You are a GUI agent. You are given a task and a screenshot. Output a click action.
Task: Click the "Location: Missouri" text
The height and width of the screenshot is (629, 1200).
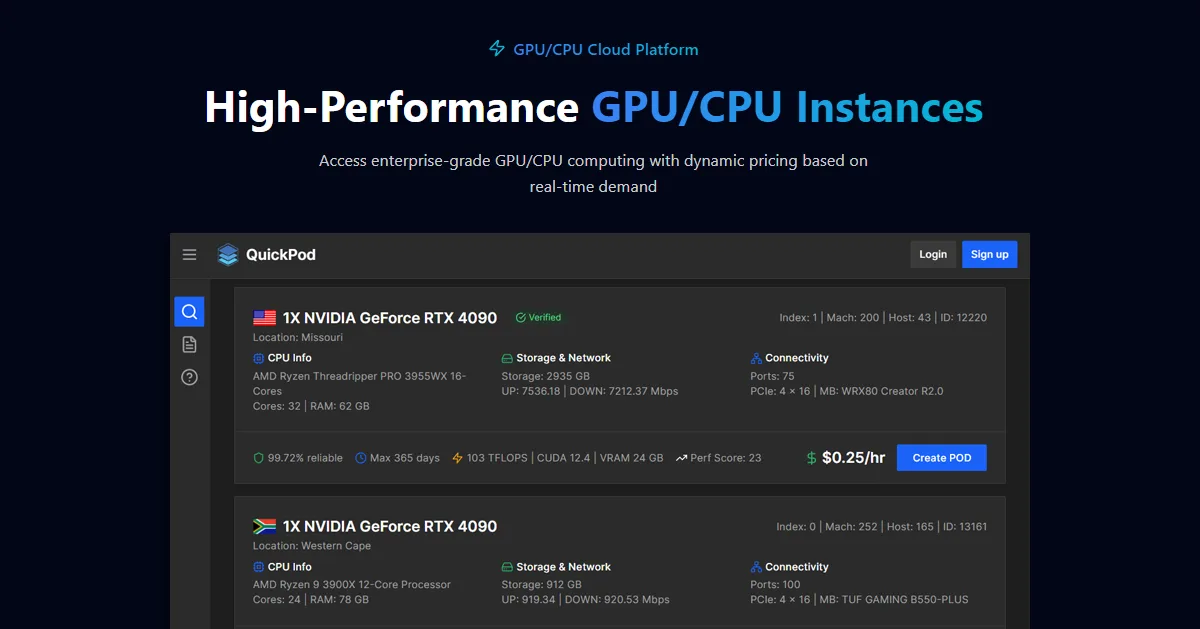[x=298, y=338]
